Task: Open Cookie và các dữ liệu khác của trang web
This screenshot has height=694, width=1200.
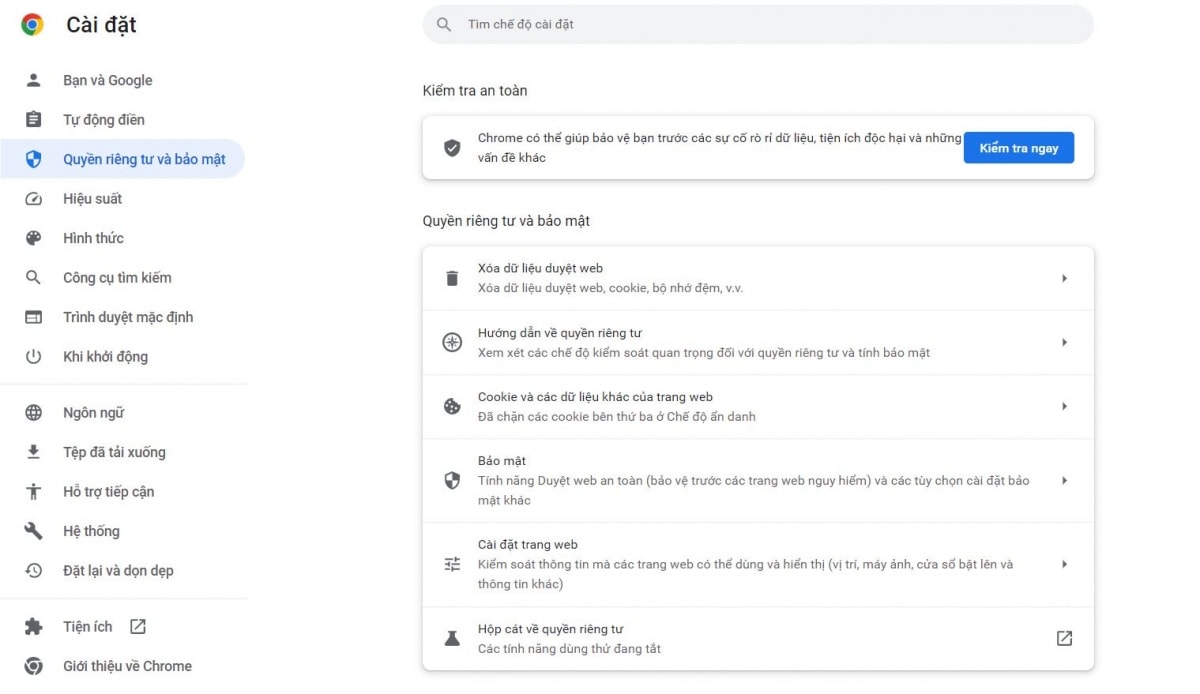Action: click(758, 407)
